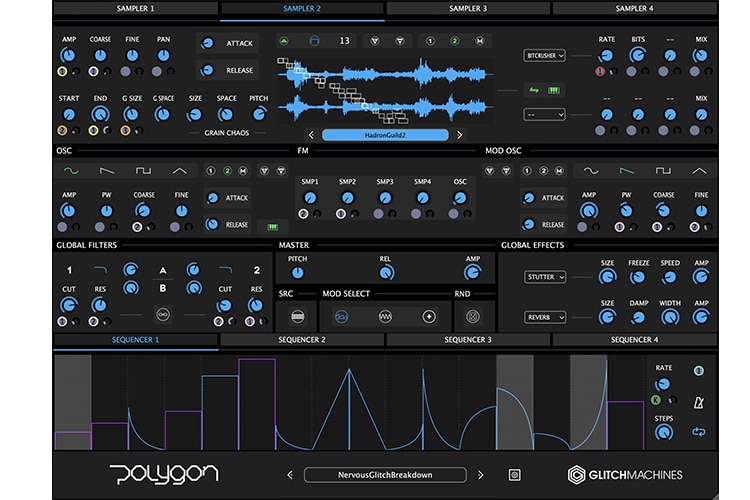Switch to the SAMPLER 4 tab
The height and width of the screenshot is (500, 750).
click(634, 8)
